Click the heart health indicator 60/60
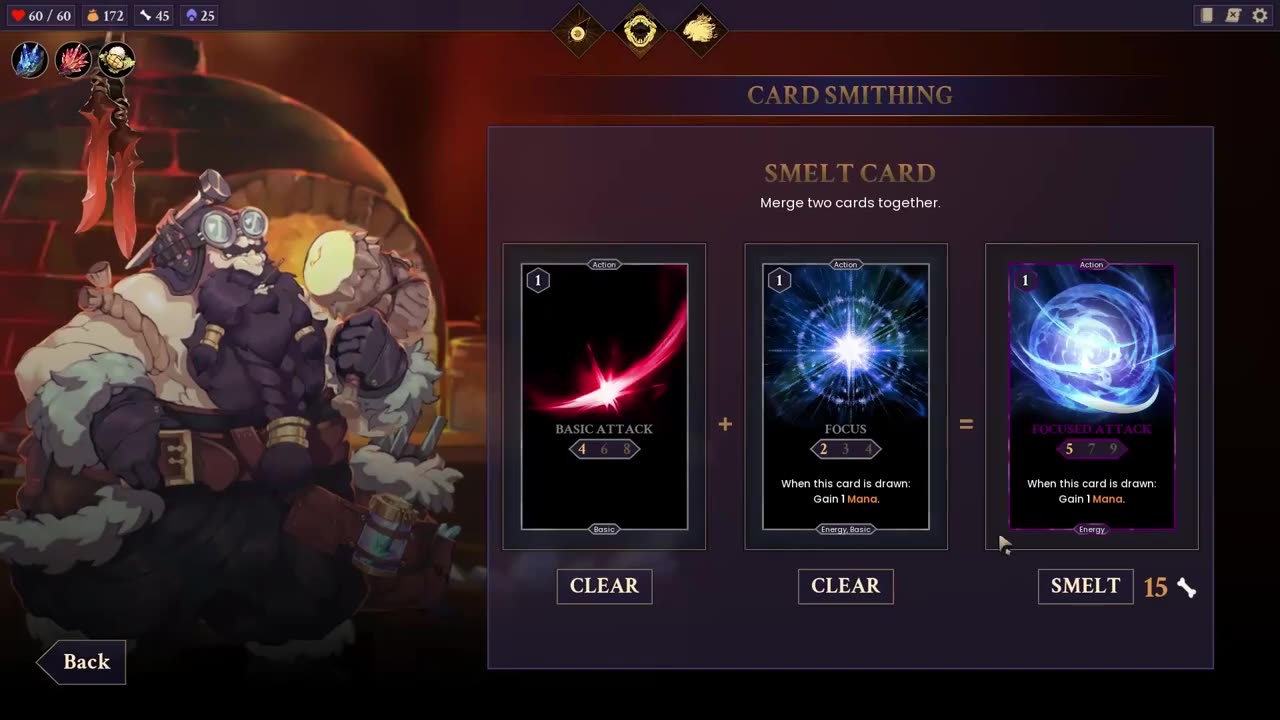Image resolution: width=1280 pixels, height=720 pixels. tap(40, 16)
